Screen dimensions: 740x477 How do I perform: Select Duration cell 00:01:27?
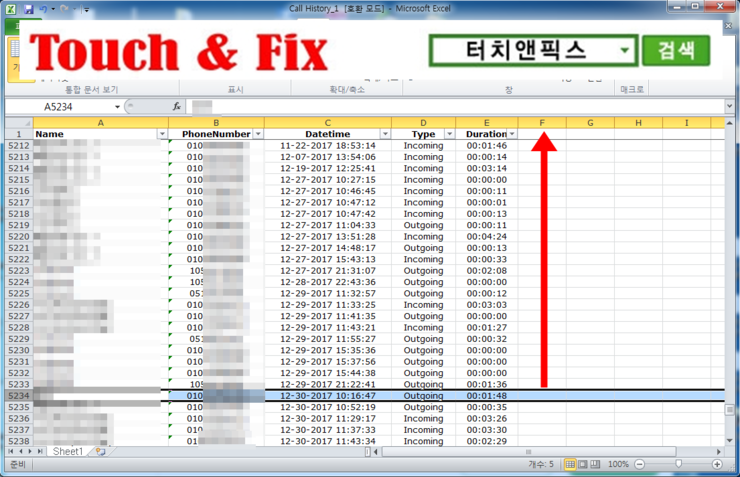pyautogui.click(x=487, y=327)
